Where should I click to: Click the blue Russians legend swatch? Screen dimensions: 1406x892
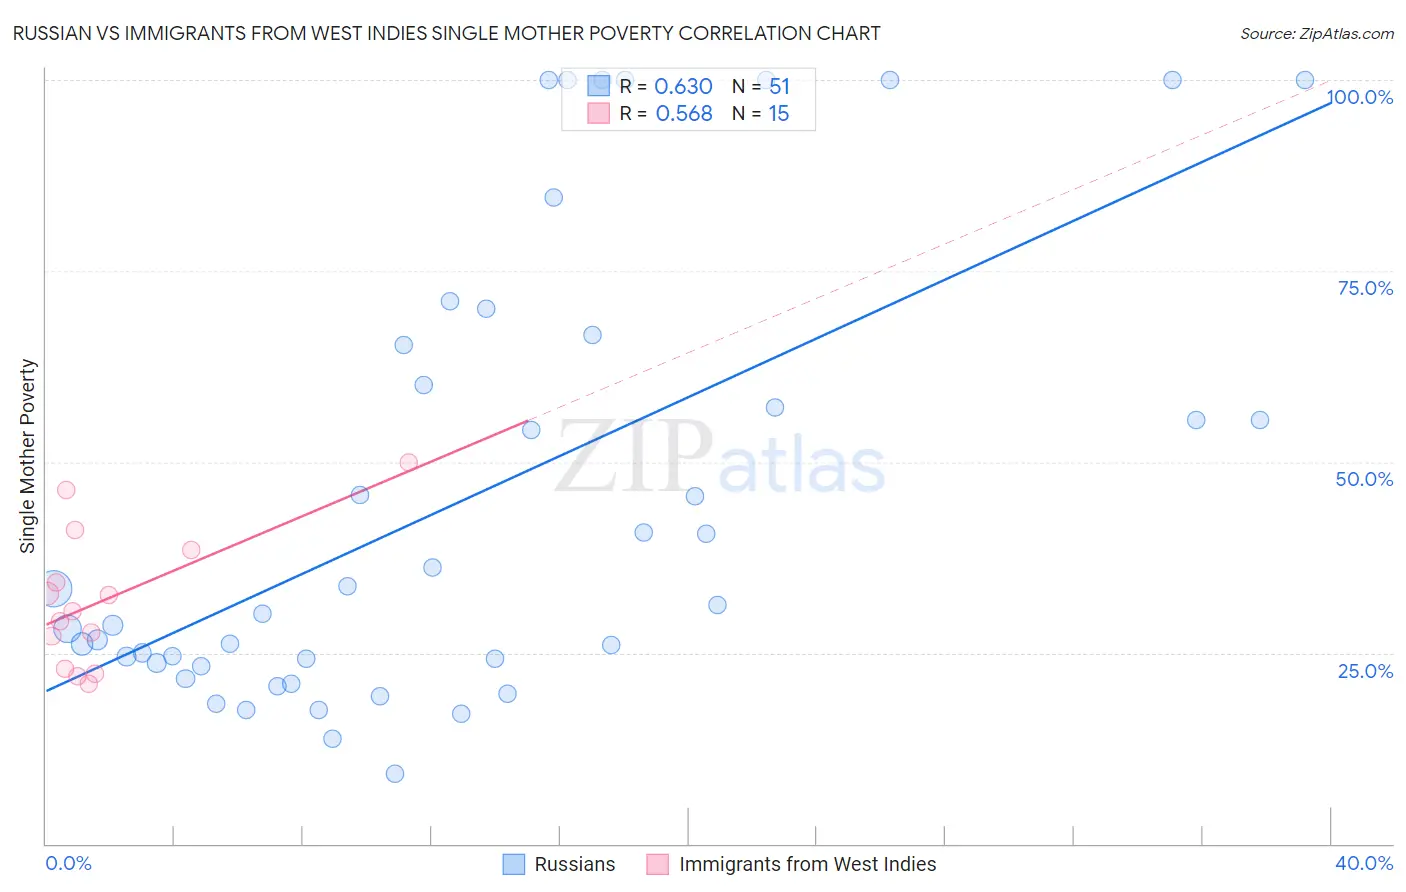pos(514,864)
